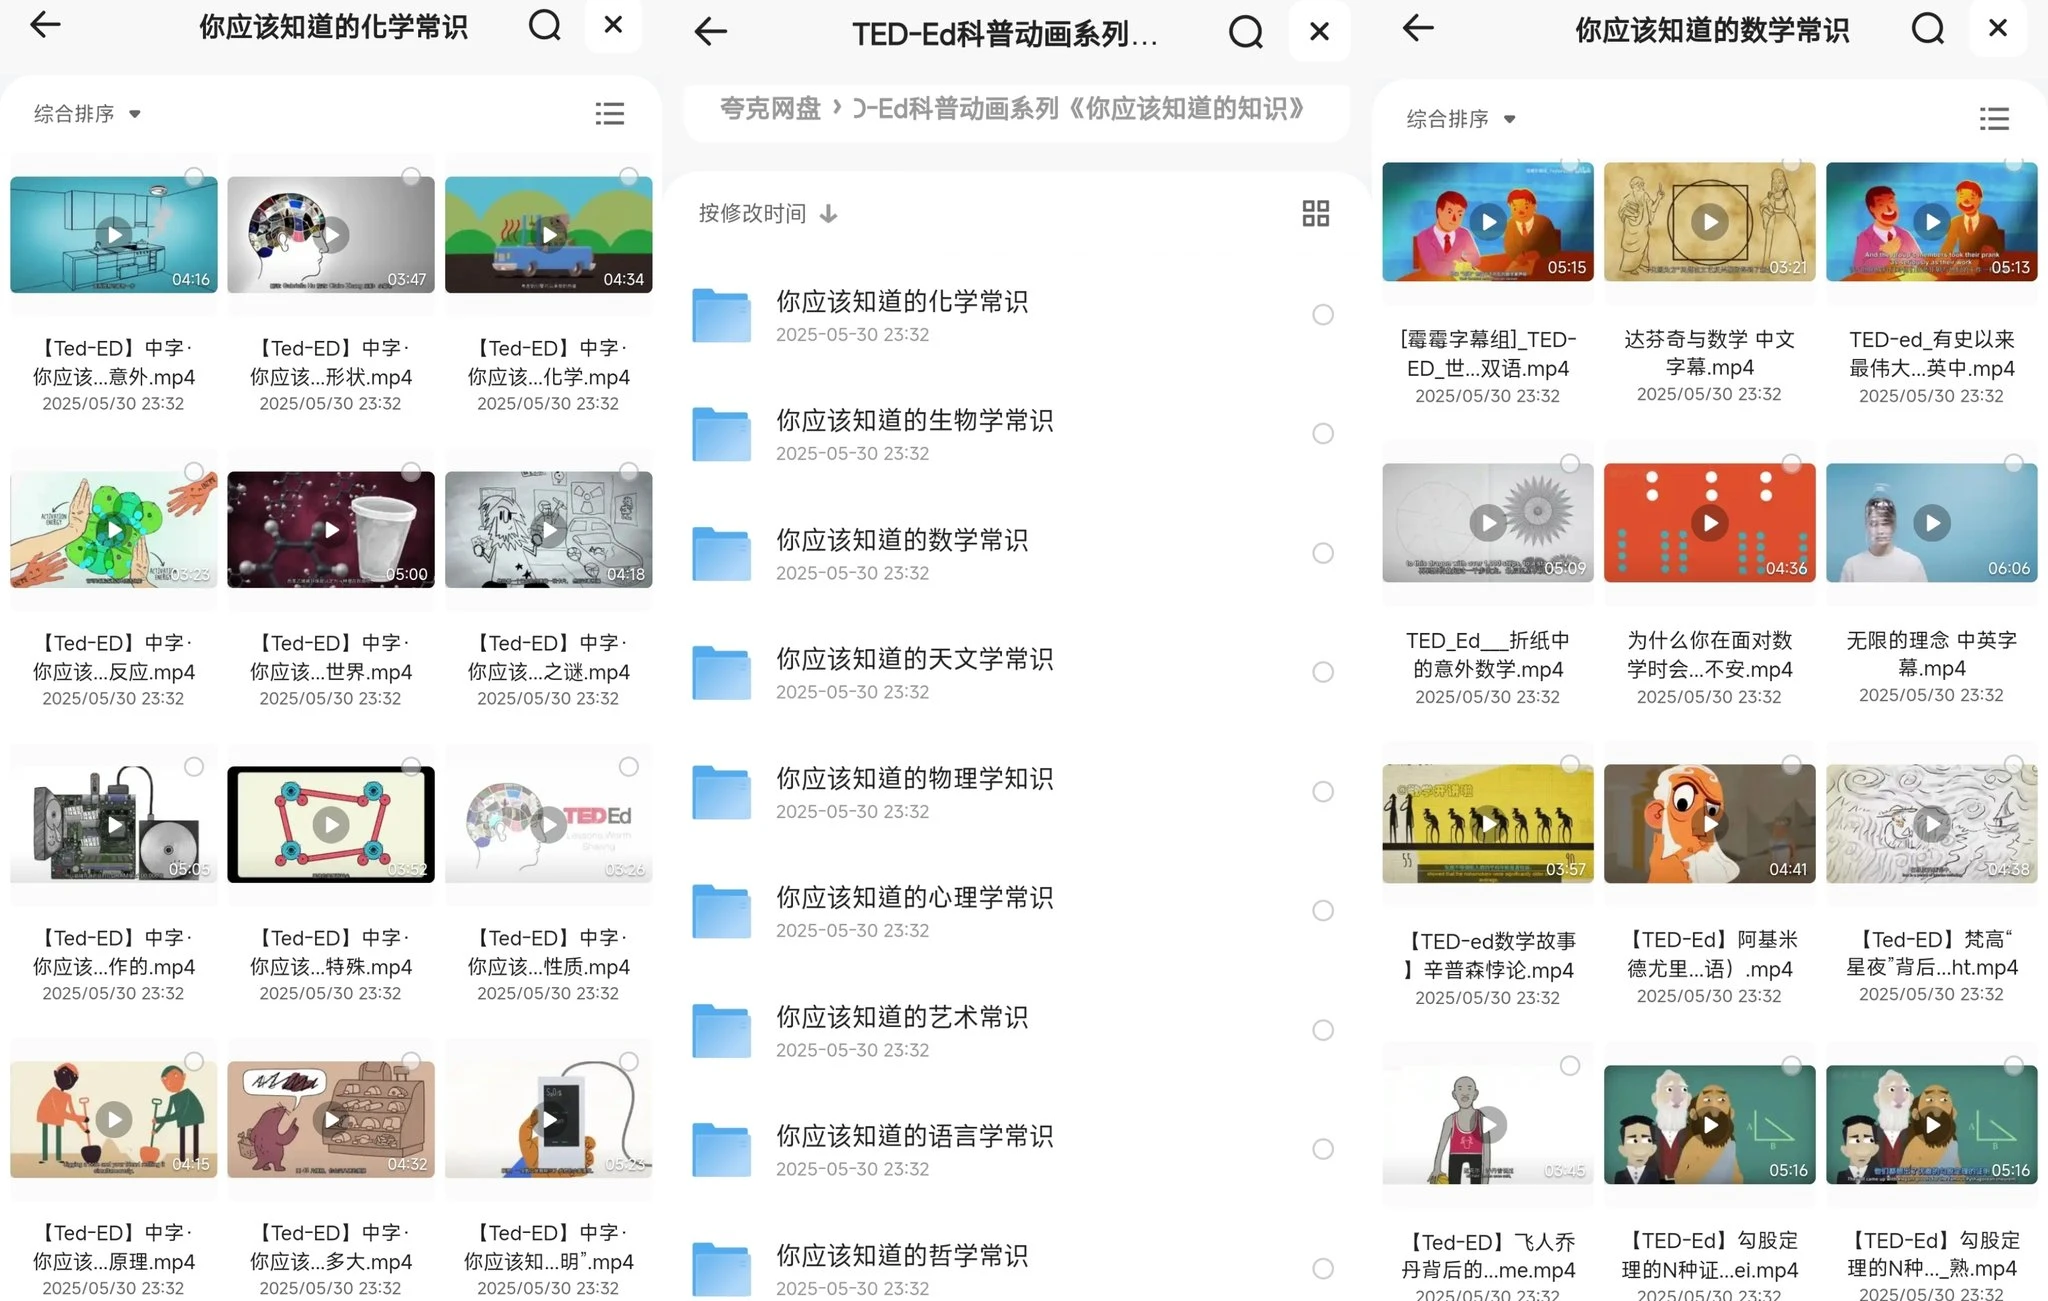Open the 你应该知道的艺术常识 folder icon
The width and height of the screenshot is (2048, 1301).
(721, 1030)
